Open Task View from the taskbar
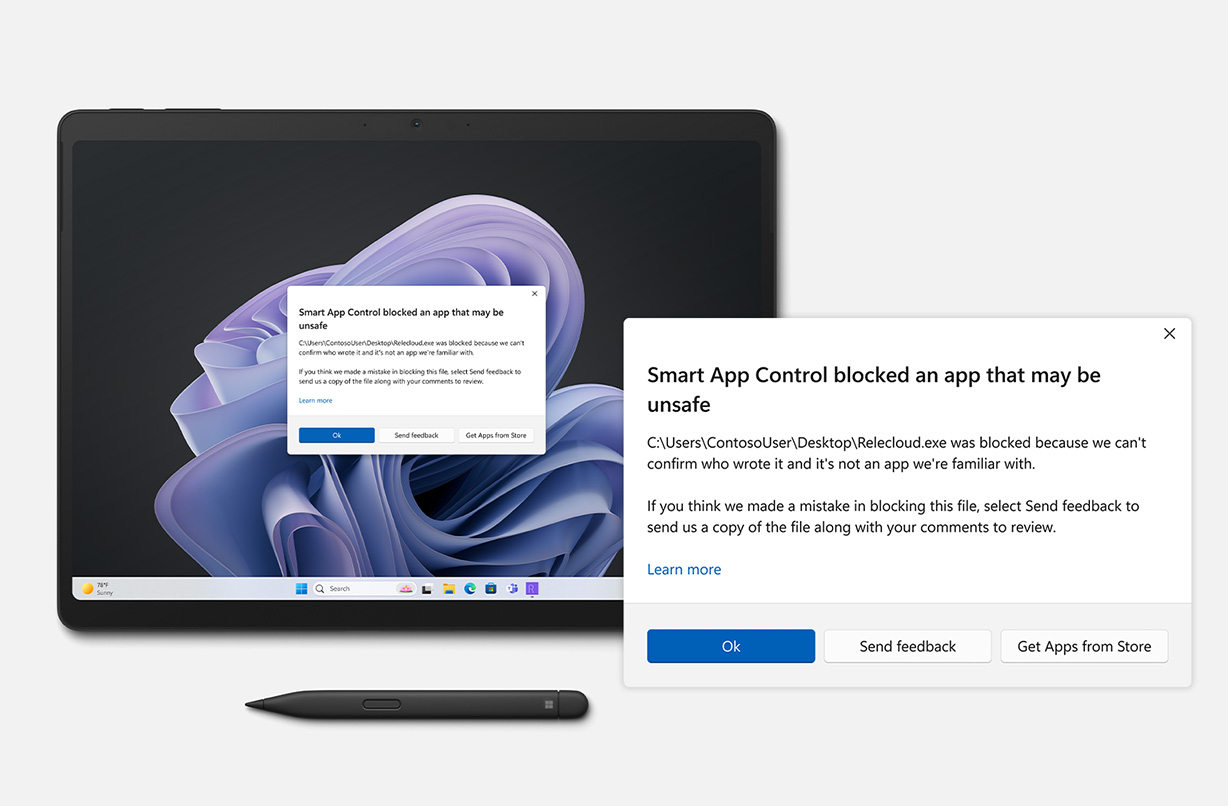1228x806 pixels. coord(427,589)
